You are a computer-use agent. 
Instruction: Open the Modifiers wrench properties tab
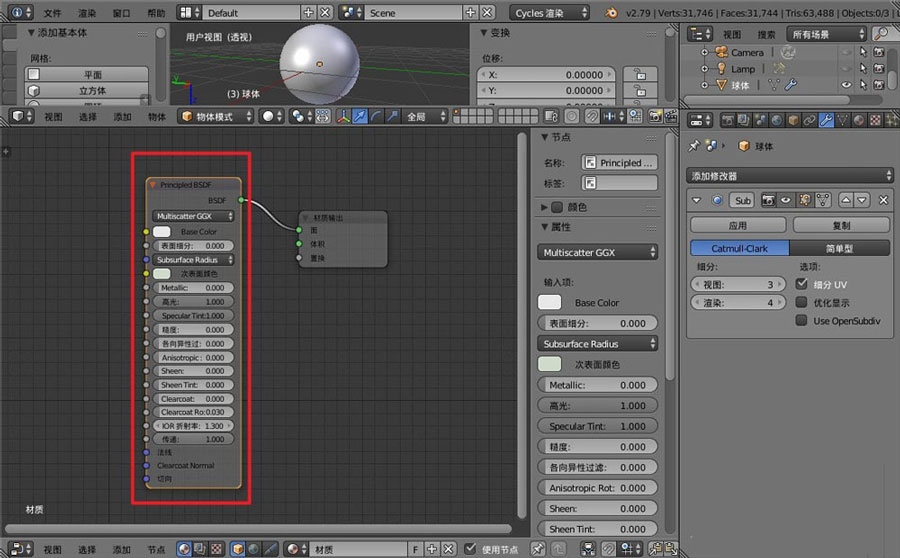(x=826, y=120)
